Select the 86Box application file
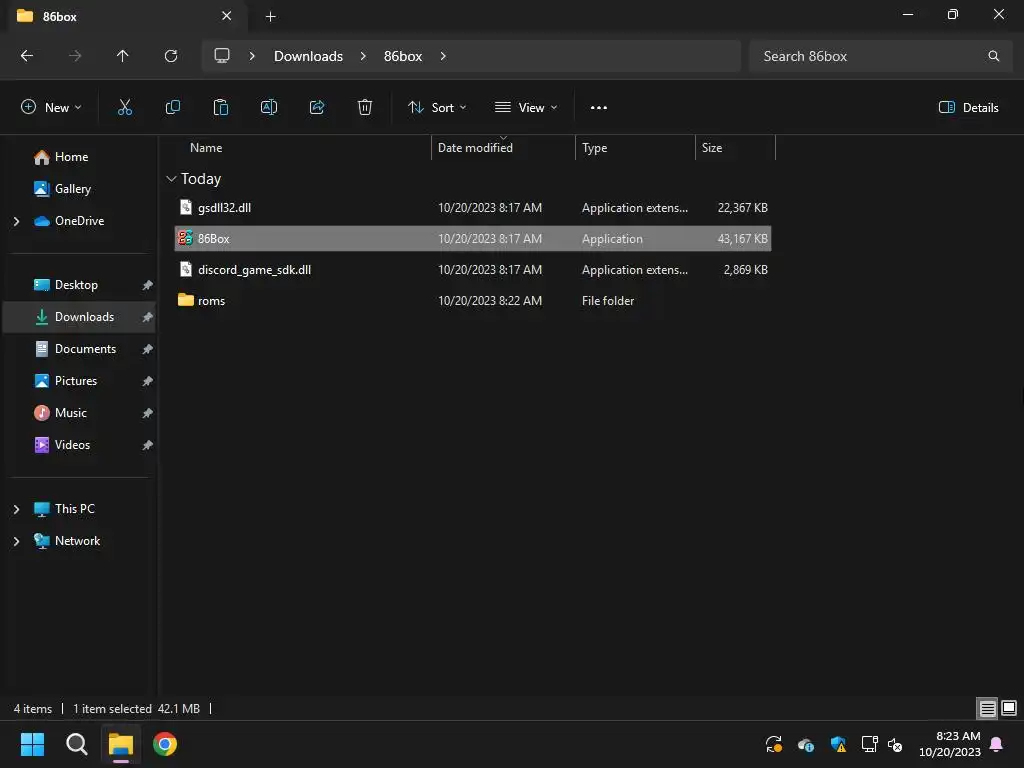 (473, 238)
